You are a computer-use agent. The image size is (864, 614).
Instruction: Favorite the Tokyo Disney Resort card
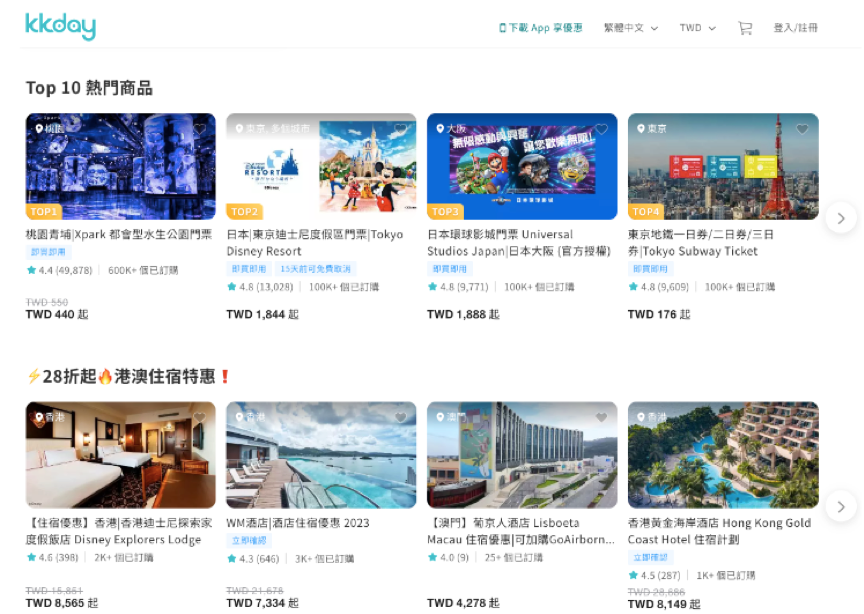click(x=401, y=129)
